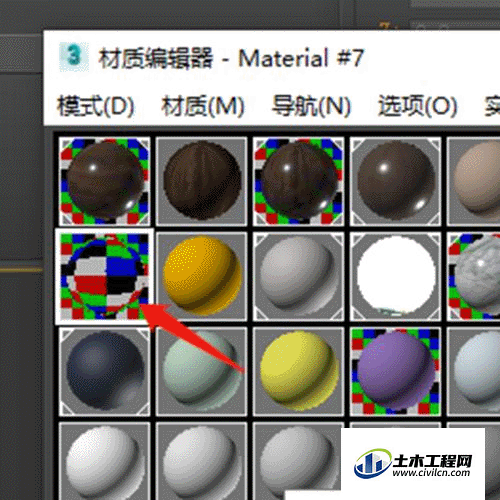
Task: Select the beige sphere sample slot in first row
Action: click(474, 181)
